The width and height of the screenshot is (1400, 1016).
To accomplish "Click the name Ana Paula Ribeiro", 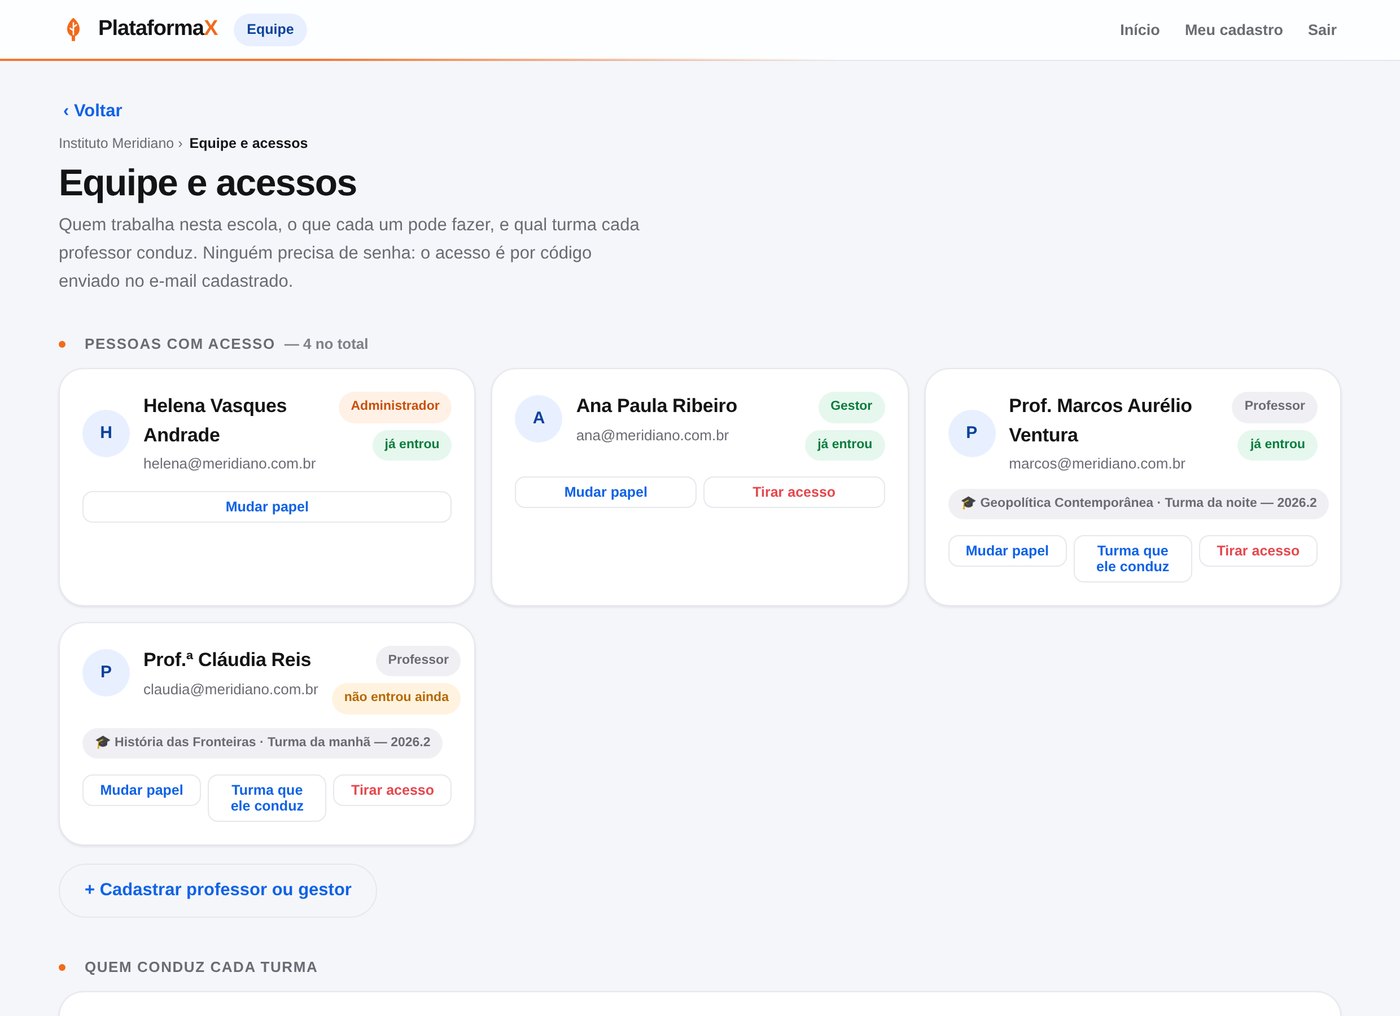I will coord(657,406).
